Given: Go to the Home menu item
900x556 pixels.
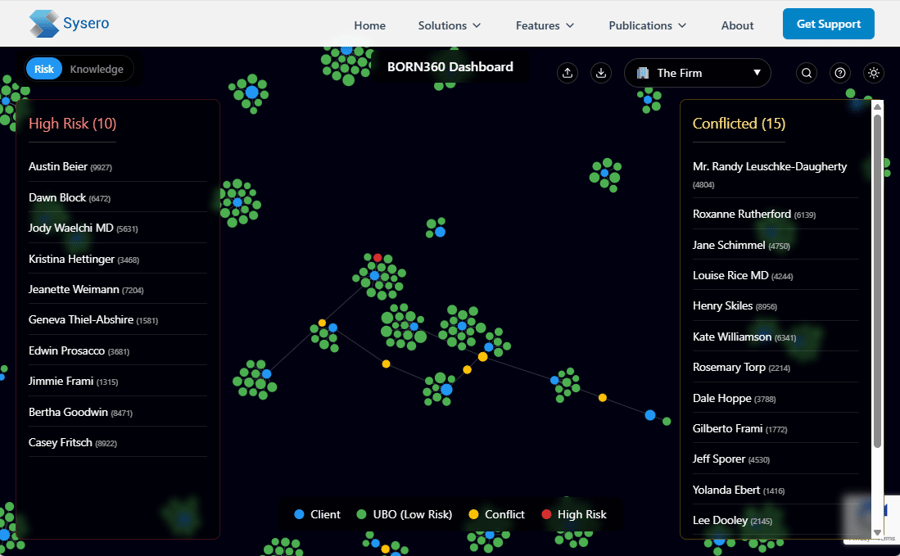Looking at the screenshot, I should tap(369, 25).
